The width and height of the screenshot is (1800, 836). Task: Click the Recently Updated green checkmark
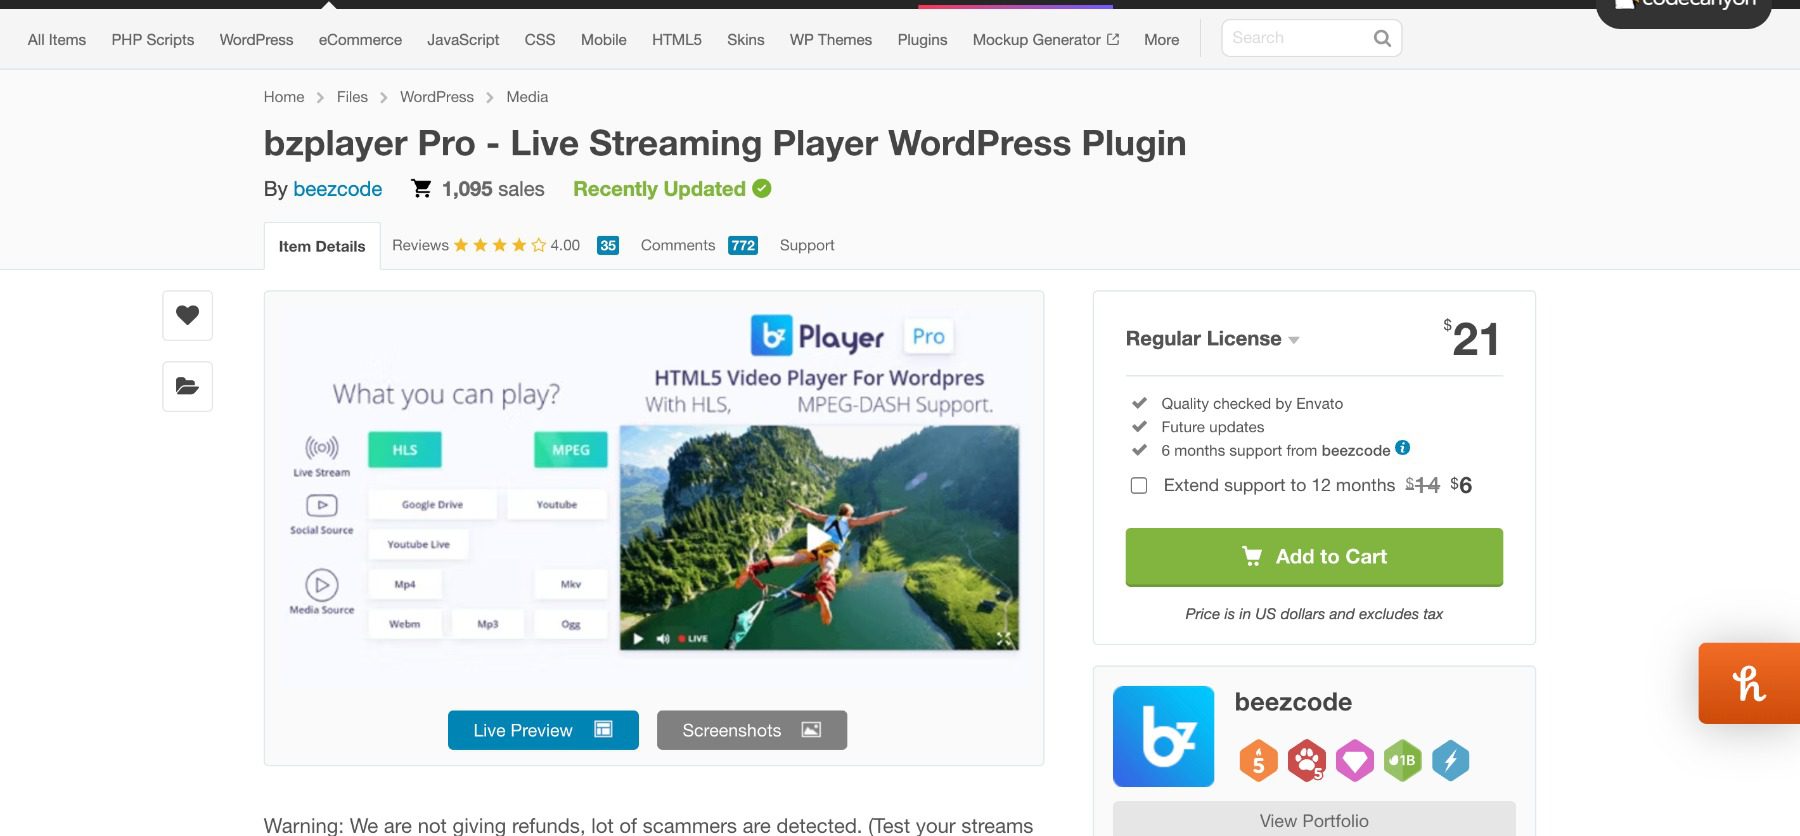pos(762,188)
